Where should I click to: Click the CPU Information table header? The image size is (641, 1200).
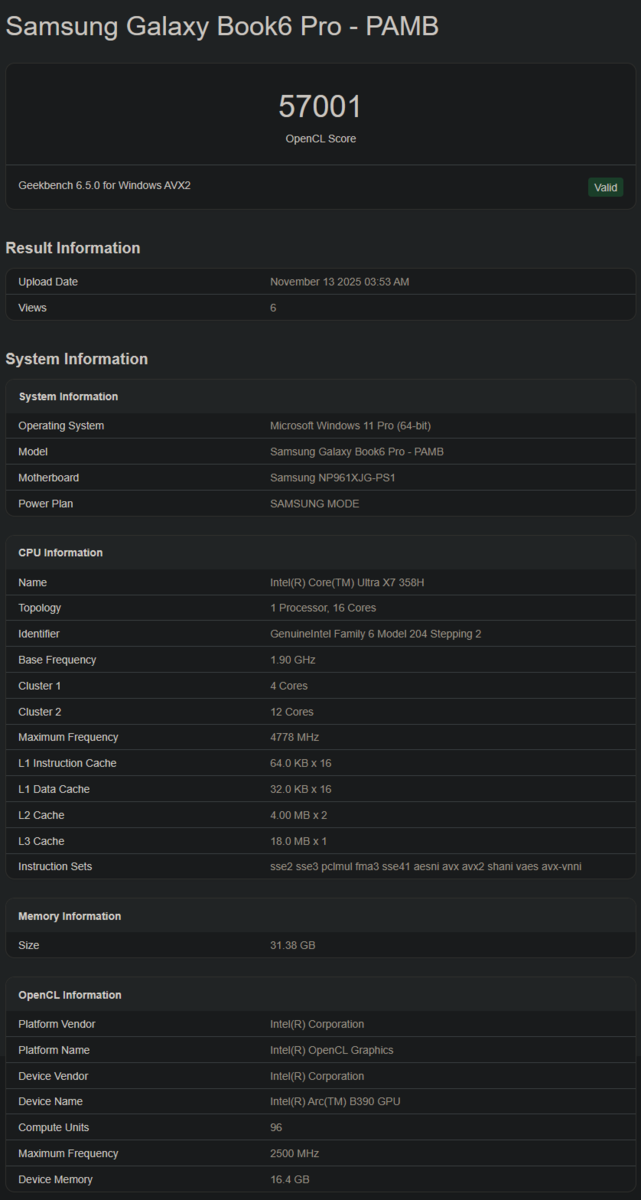coord(60,553)
